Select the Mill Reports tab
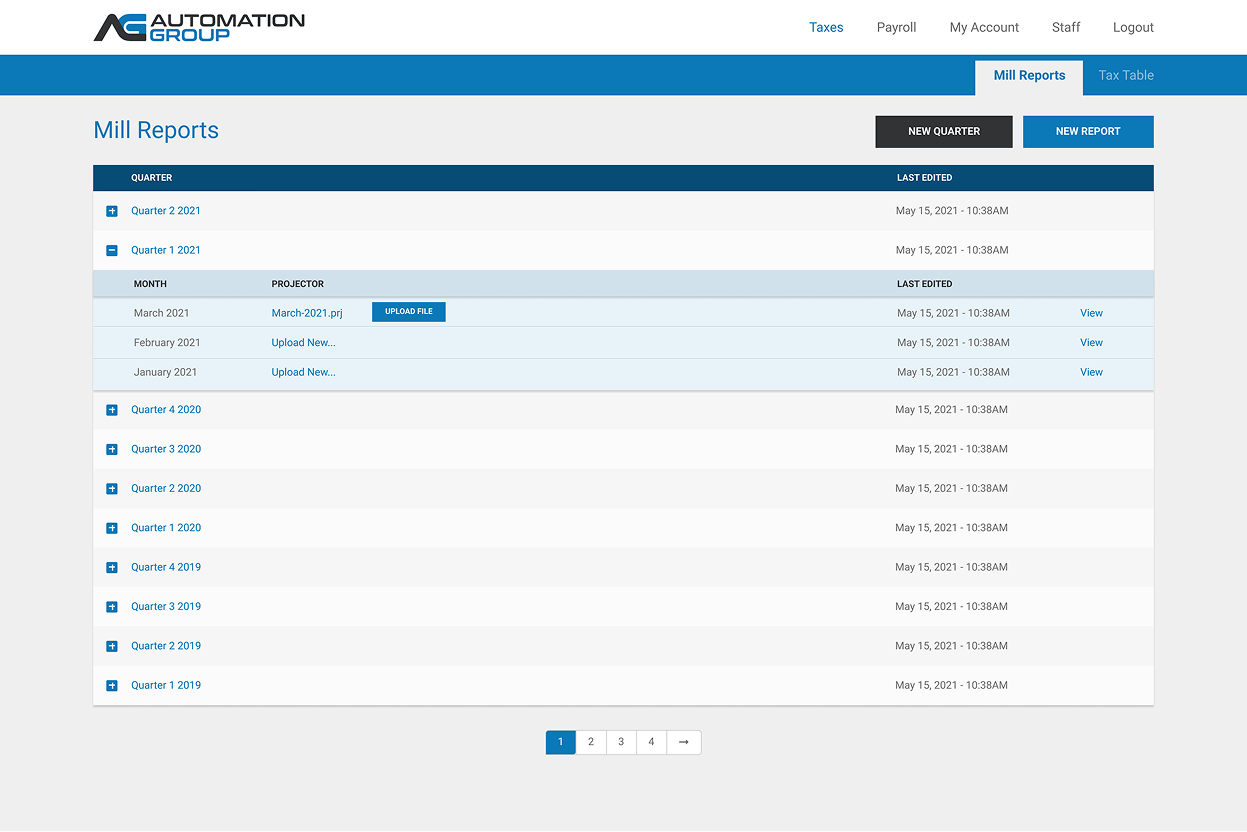 1029,75
